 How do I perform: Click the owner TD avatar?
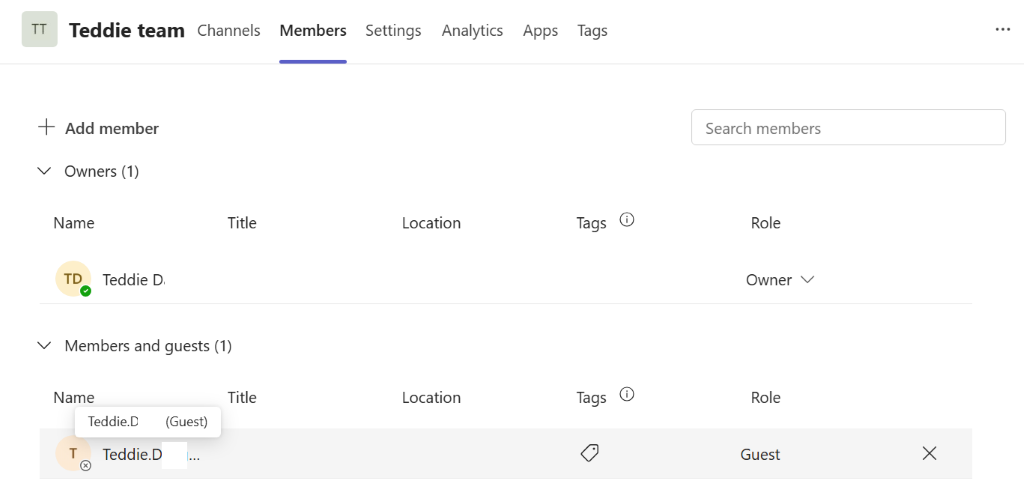coord(73,280)
